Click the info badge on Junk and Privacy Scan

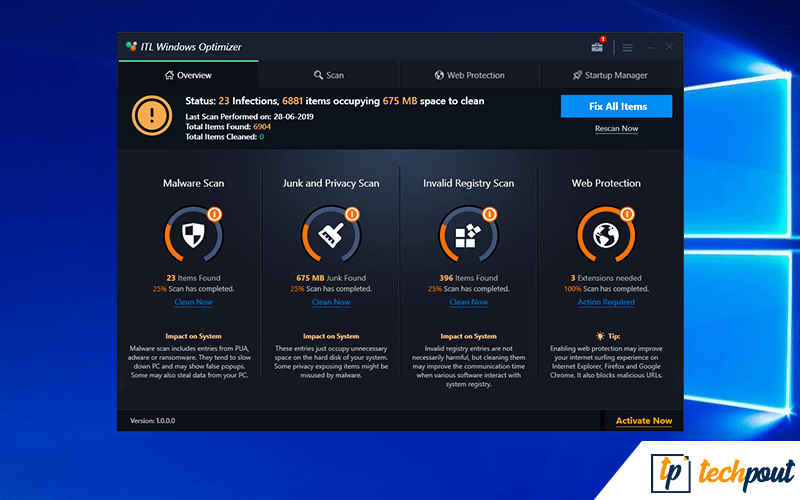pyautogui.click(x=352, y=214)
